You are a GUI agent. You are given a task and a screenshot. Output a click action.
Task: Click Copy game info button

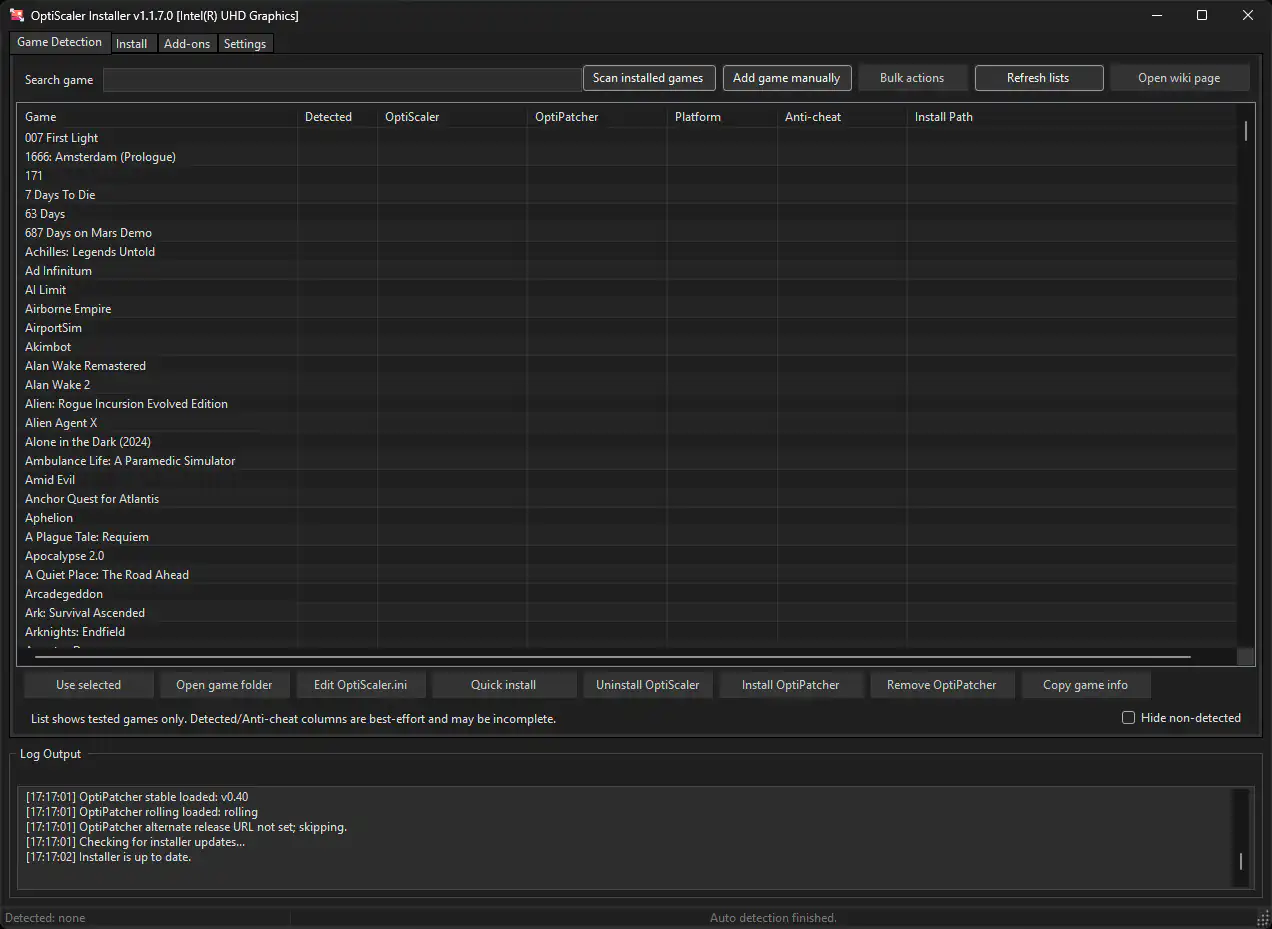(x=1085, y=685)
